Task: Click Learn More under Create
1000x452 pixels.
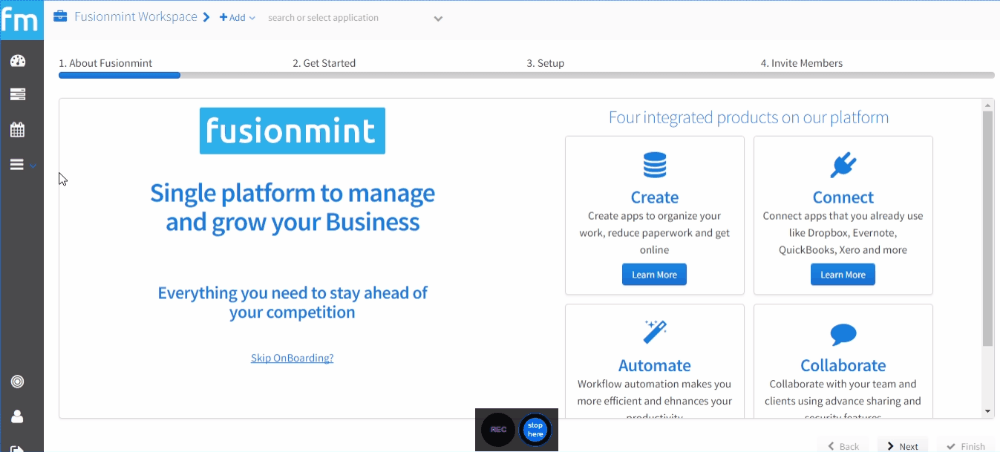Action: click(654, 274)
